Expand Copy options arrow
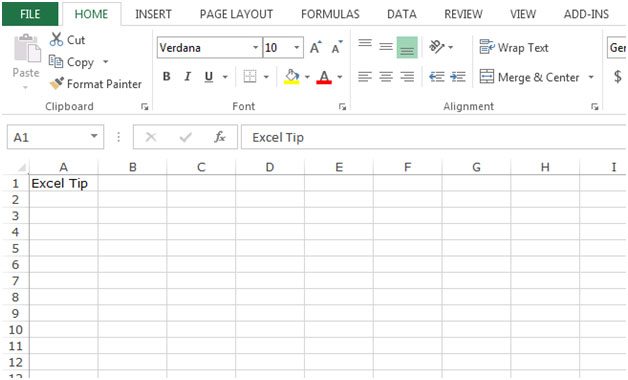The image size is (628, 380). coord(106,62)
